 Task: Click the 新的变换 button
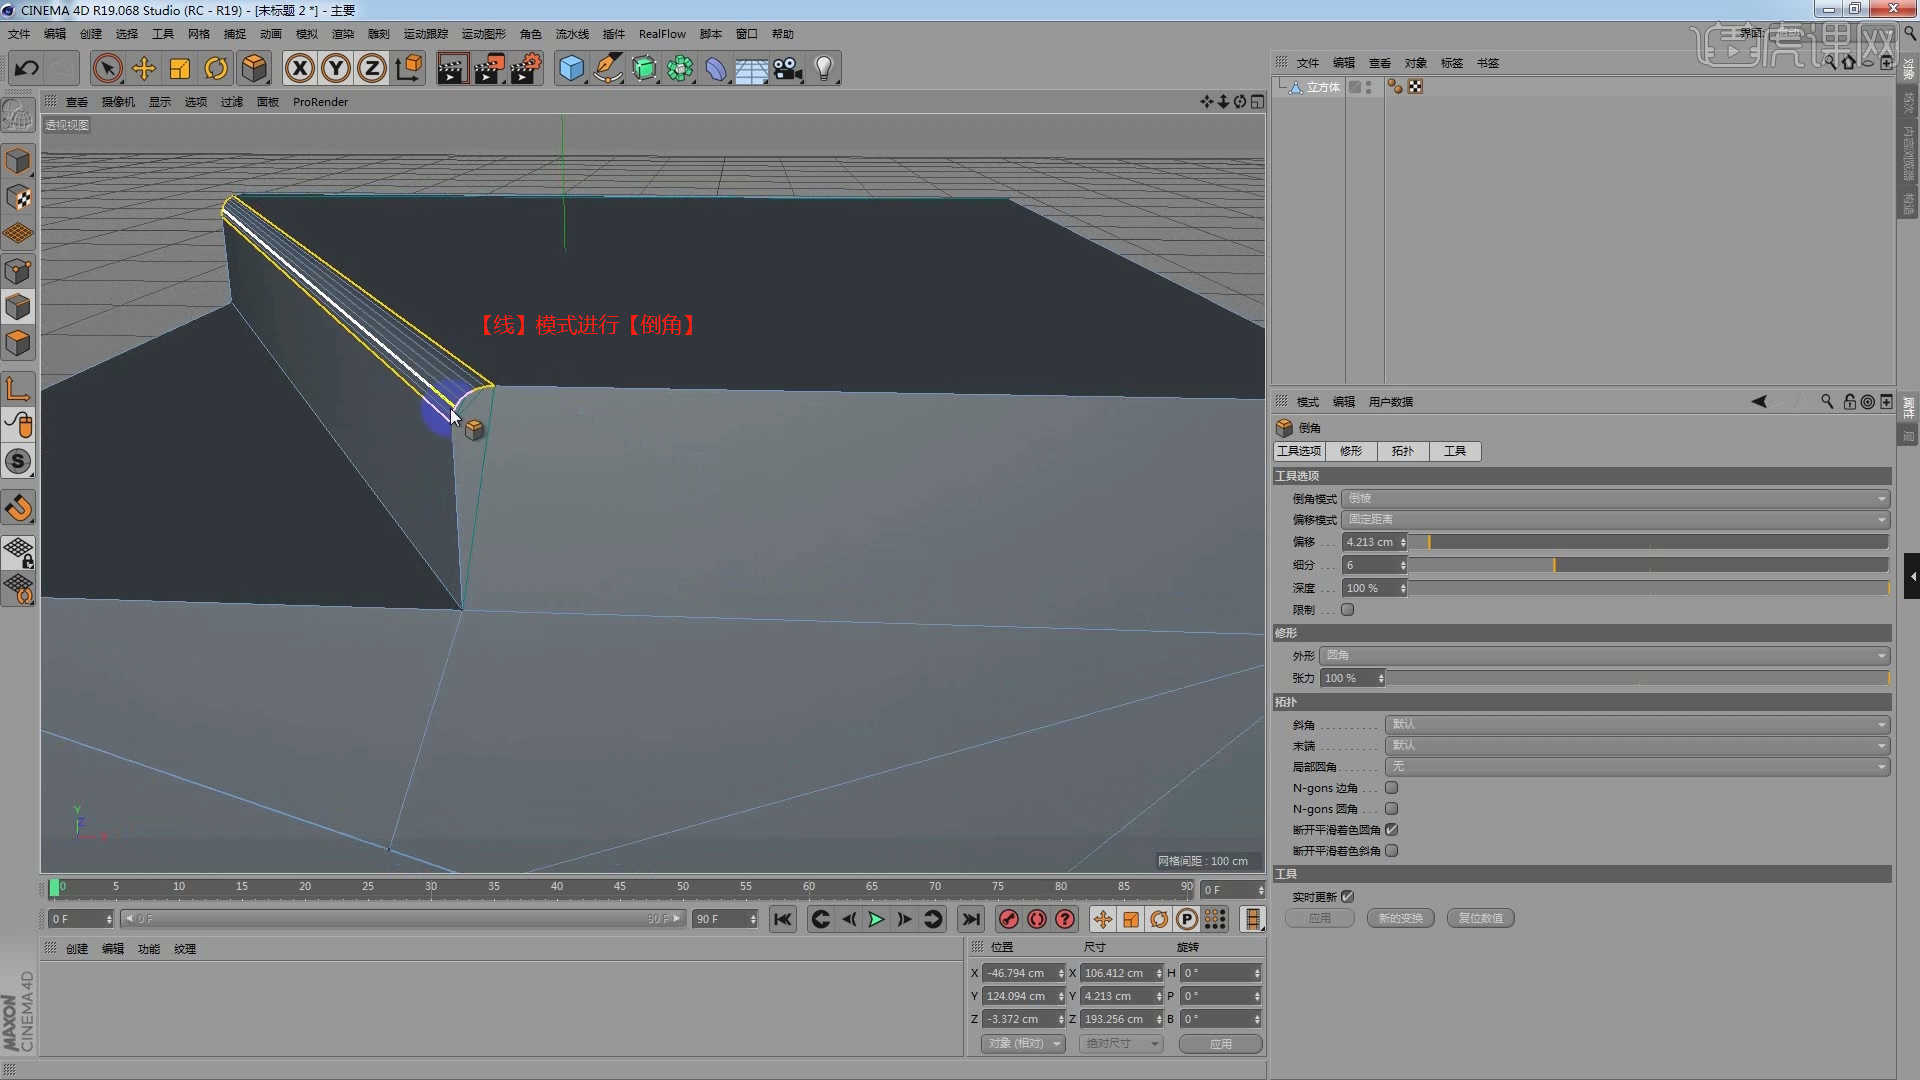tap(1400, 918)
